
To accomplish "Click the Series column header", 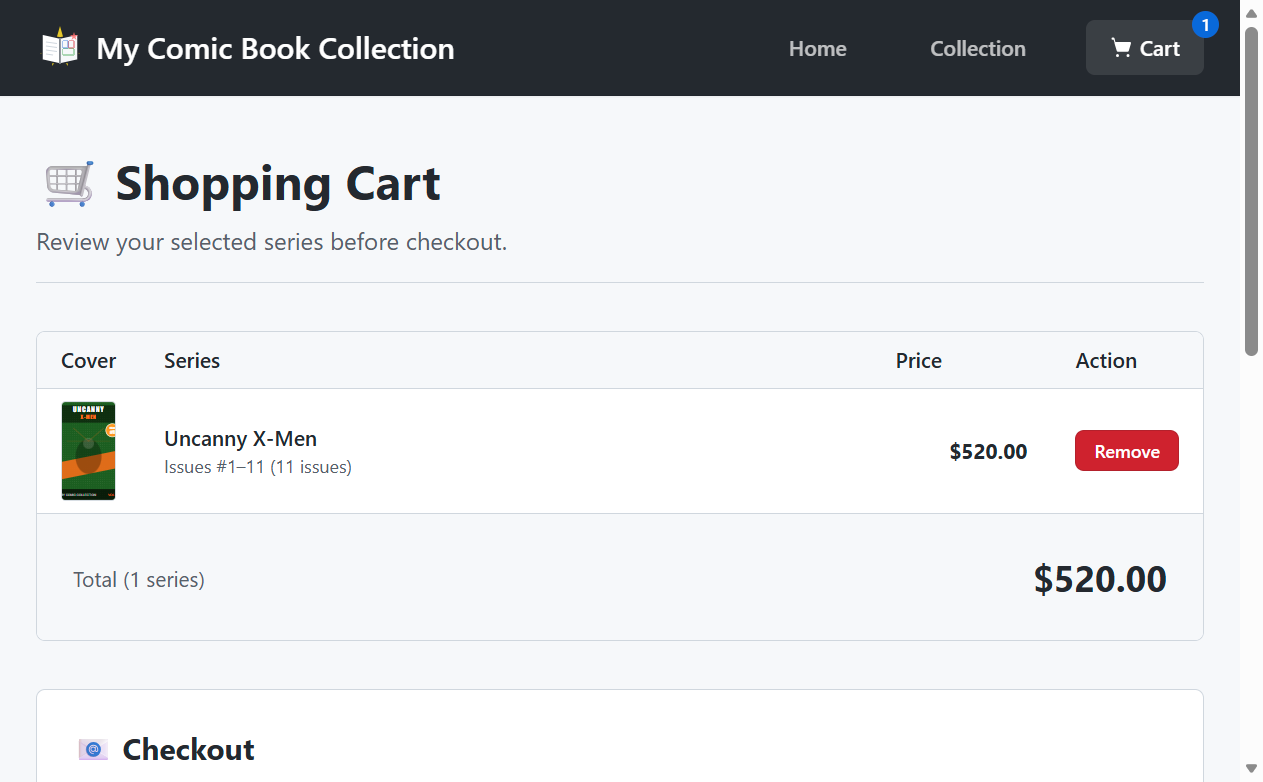I will pyautogui.click(x=192, y=361).
